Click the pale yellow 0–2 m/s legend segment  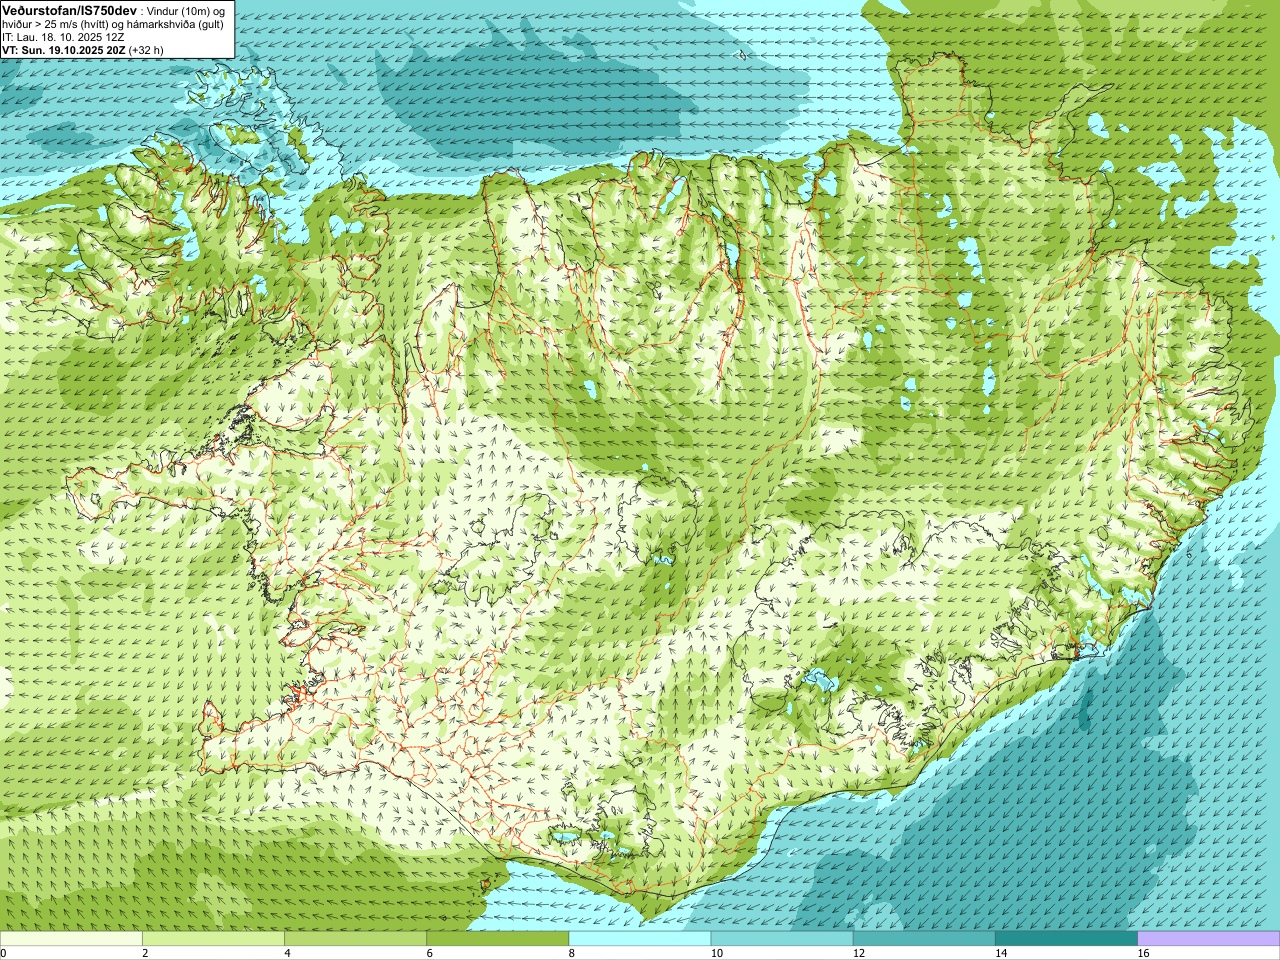click(x=71, y=938)
